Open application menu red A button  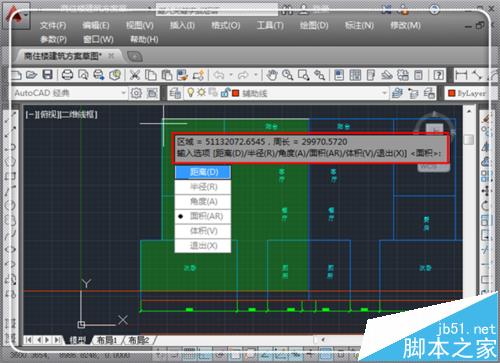[x=16, y=15]
